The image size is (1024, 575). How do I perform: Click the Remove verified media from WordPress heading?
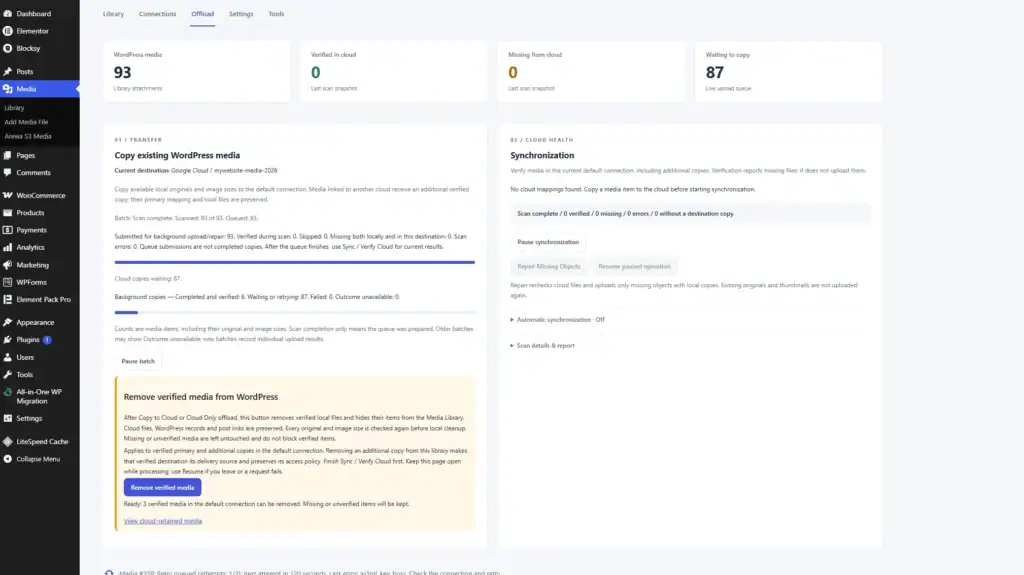[x=200, y=397]
